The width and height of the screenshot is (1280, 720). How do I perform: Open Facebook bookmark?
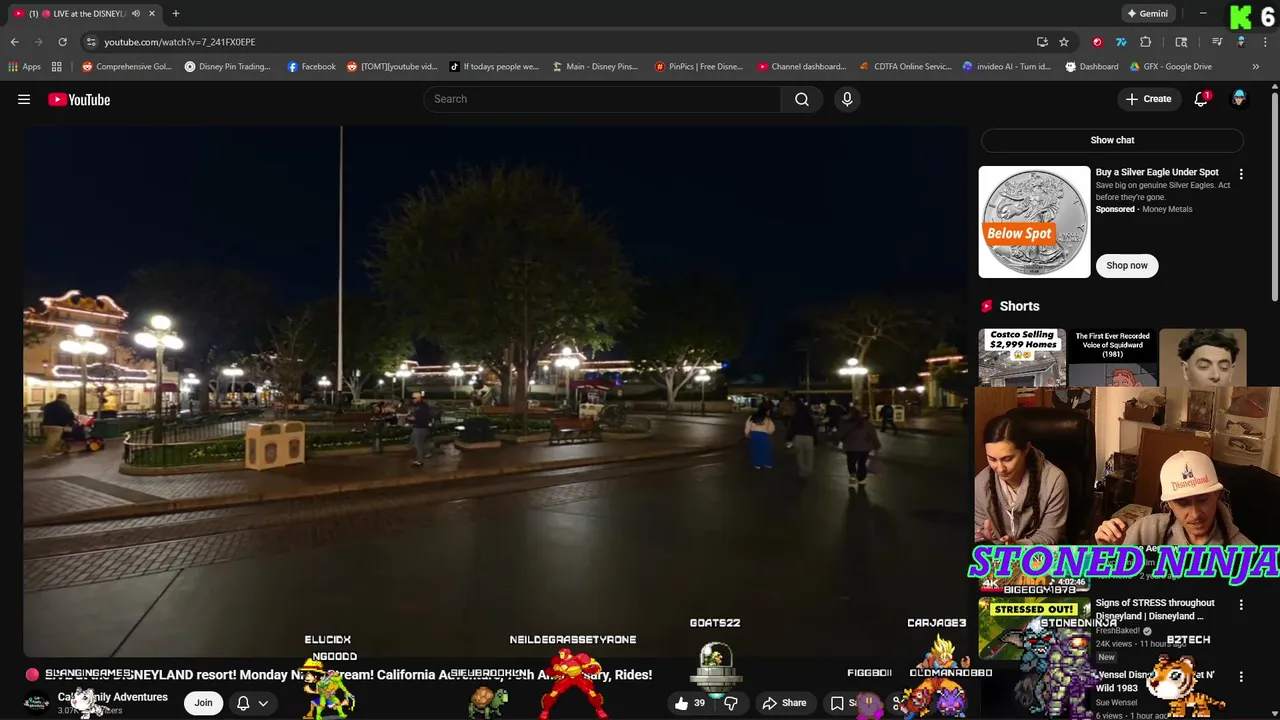(x=311, y=67)
